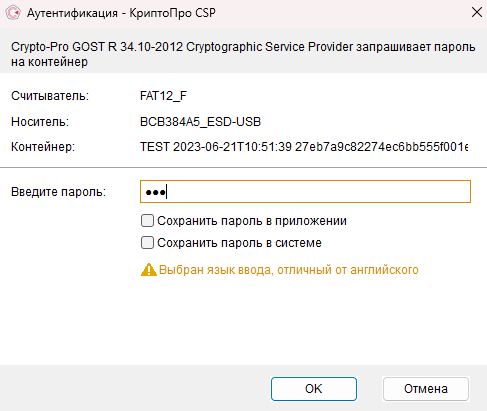Click the BCB384A5_ESD-USB media value

tap(200, 122)
